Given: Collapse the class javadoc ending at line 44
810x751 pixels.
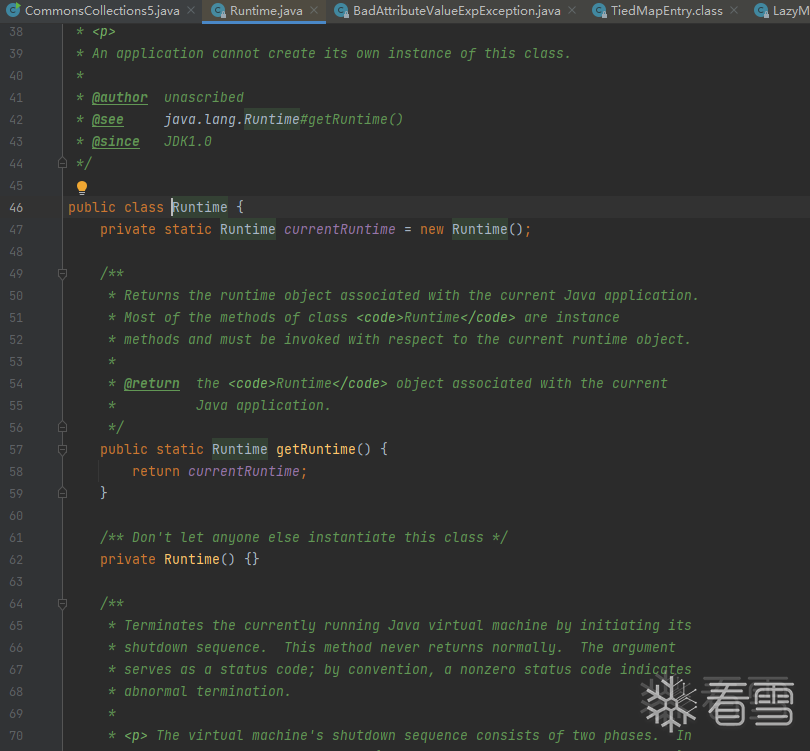Looking at the screenshot, I should point(63,163).
